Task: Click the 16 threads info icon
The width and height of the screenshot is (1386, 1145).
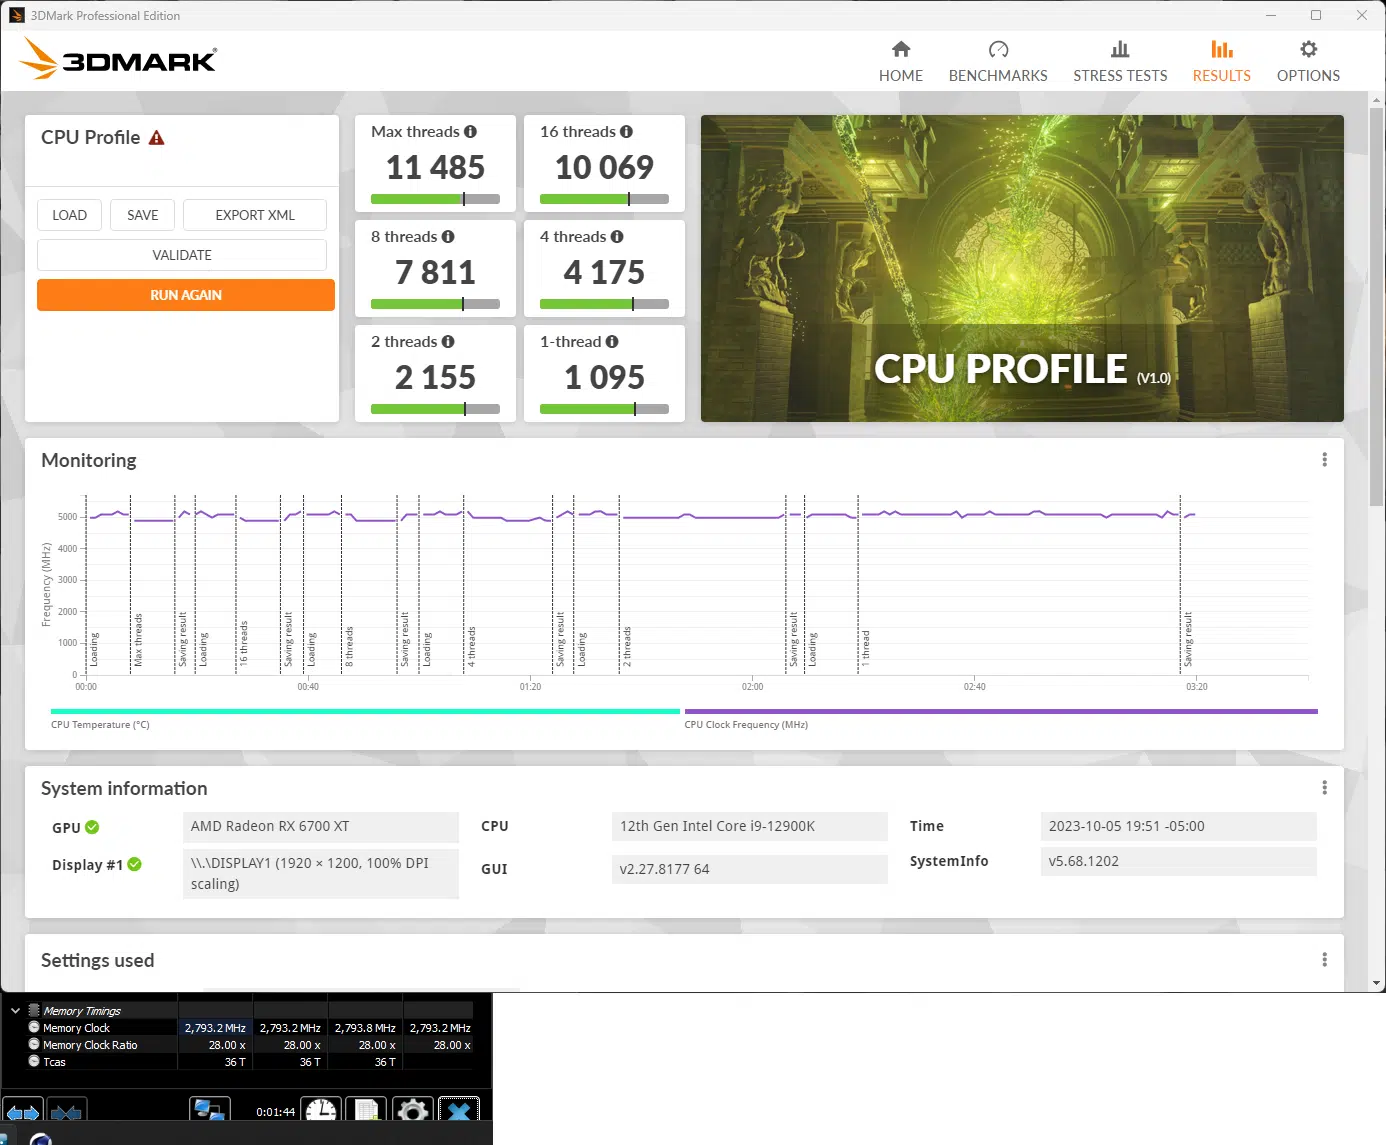Action: click(626, 132)
